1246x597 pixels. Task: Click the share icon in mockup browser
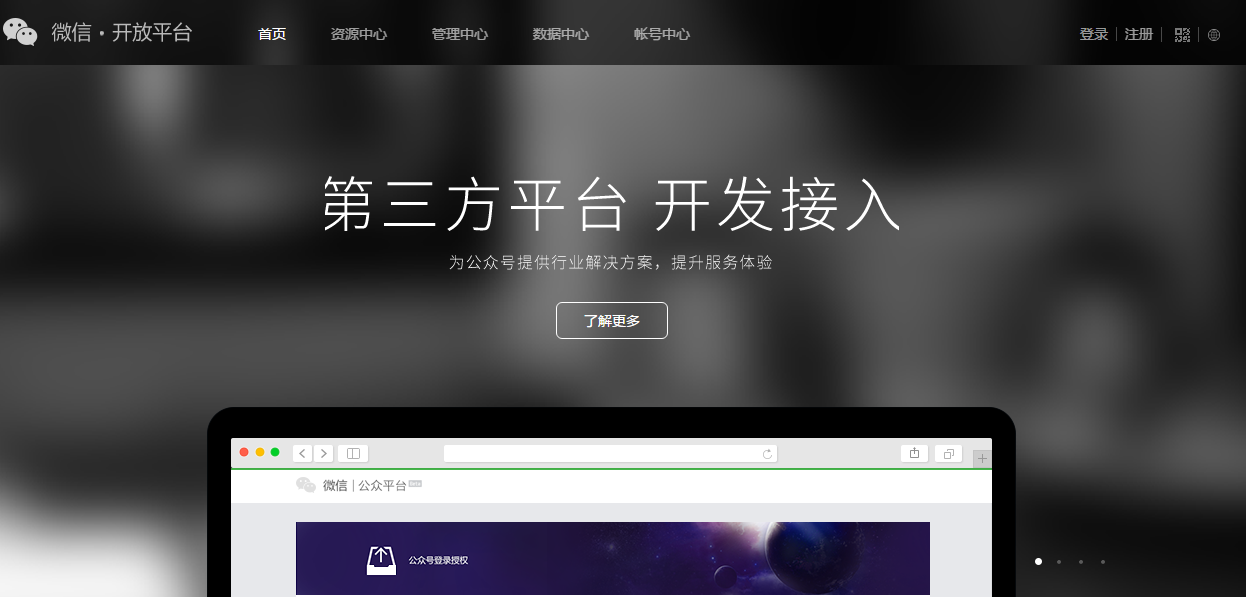tap(914, 454)
